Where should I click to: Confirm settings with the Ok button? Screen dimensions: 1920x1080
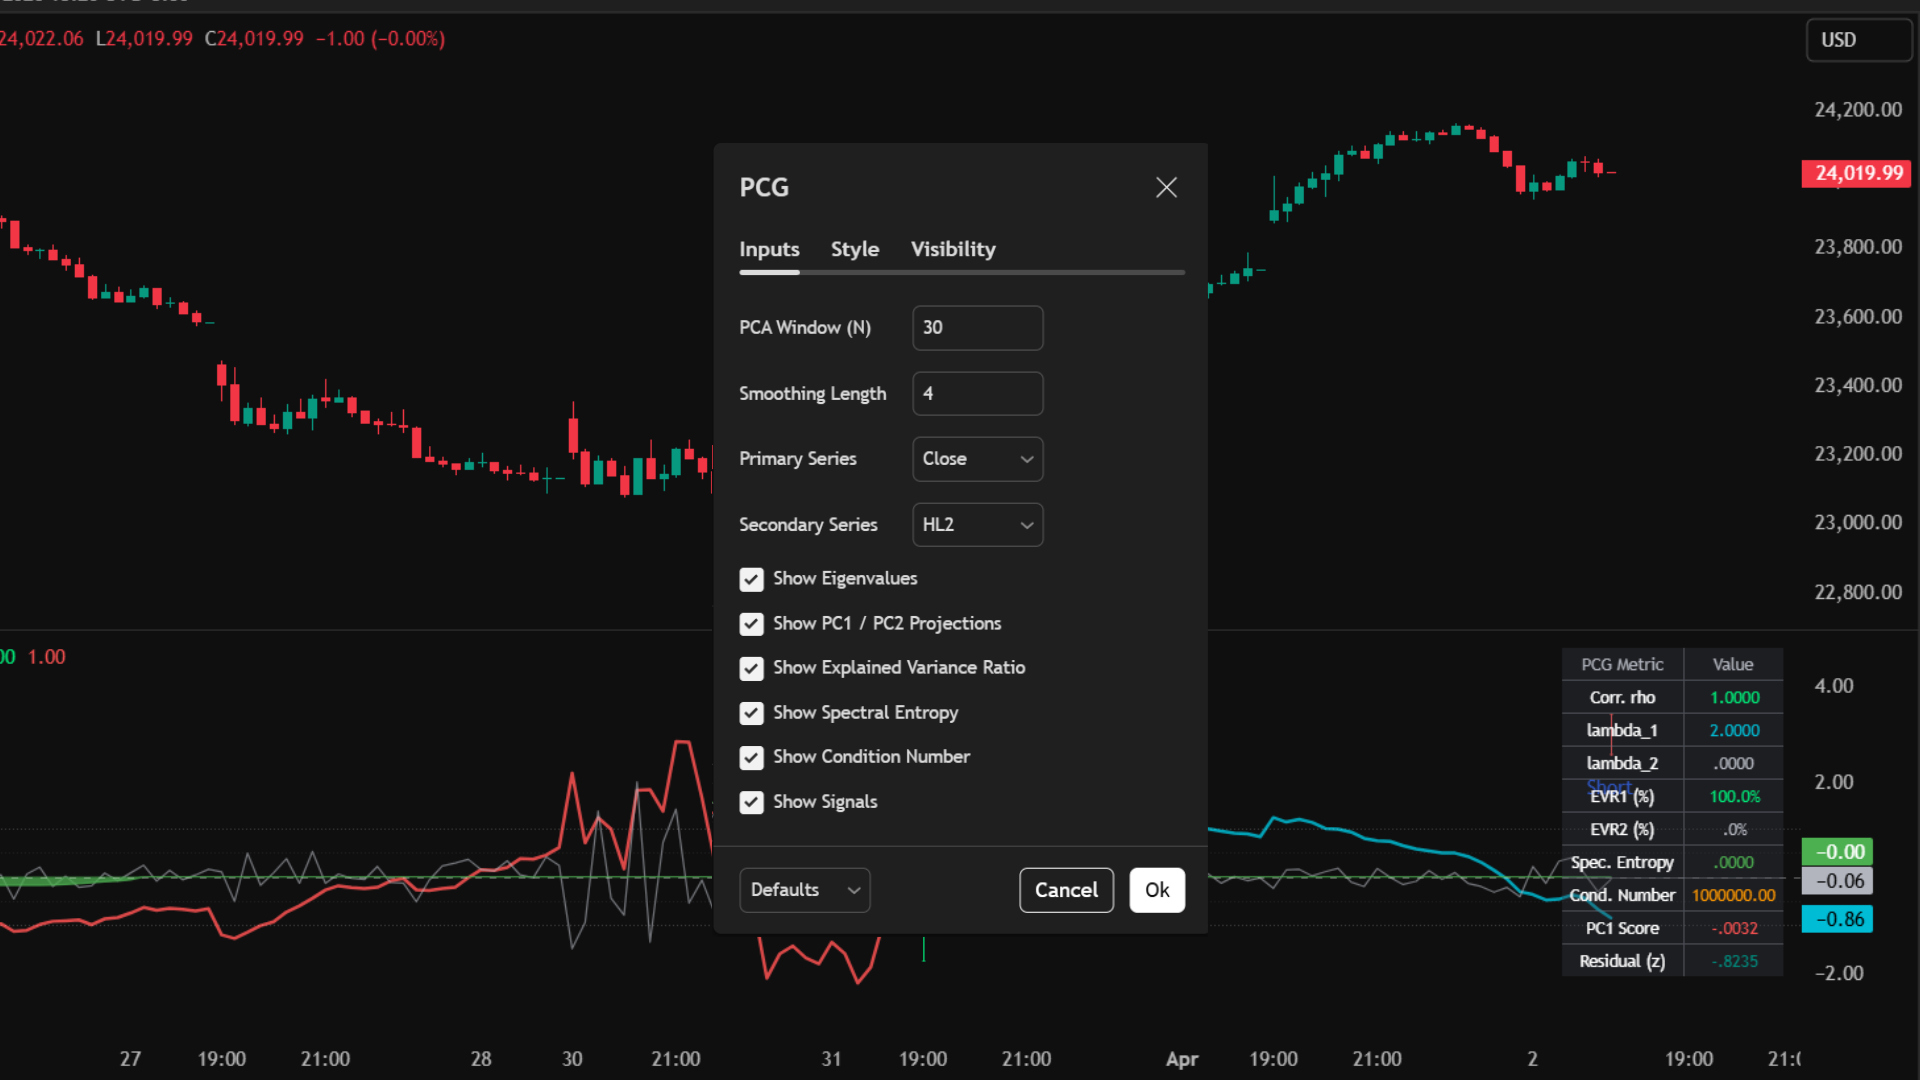pos(1157,889)
